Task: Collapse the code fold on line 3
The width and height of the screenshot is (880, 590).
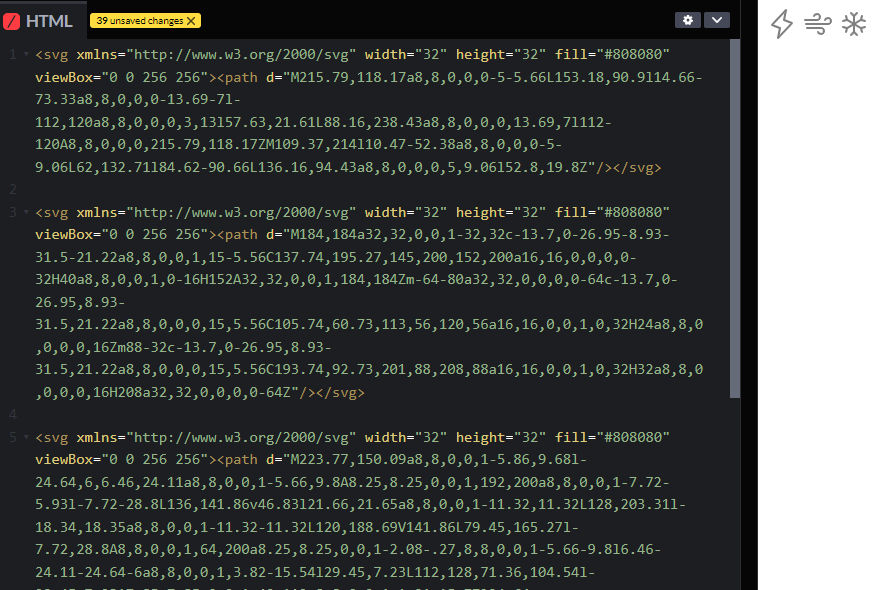Action: point(26,212)
